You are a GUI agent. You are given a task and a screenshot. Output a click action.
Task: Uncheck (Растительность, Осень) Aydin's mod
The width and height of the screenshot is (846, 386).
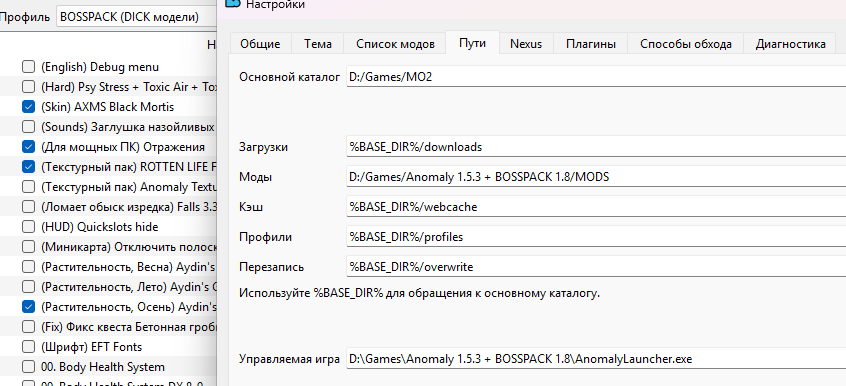28,307
